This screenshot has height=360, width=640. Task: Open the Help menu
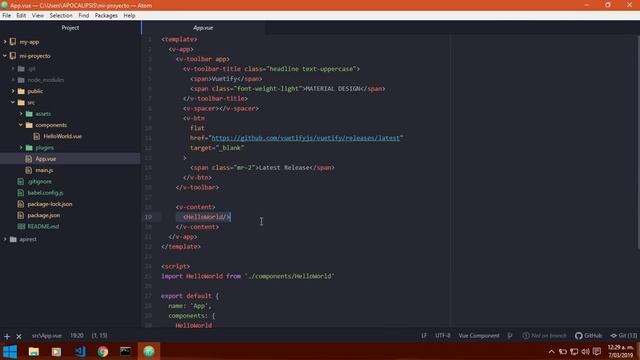click(129, 16)
